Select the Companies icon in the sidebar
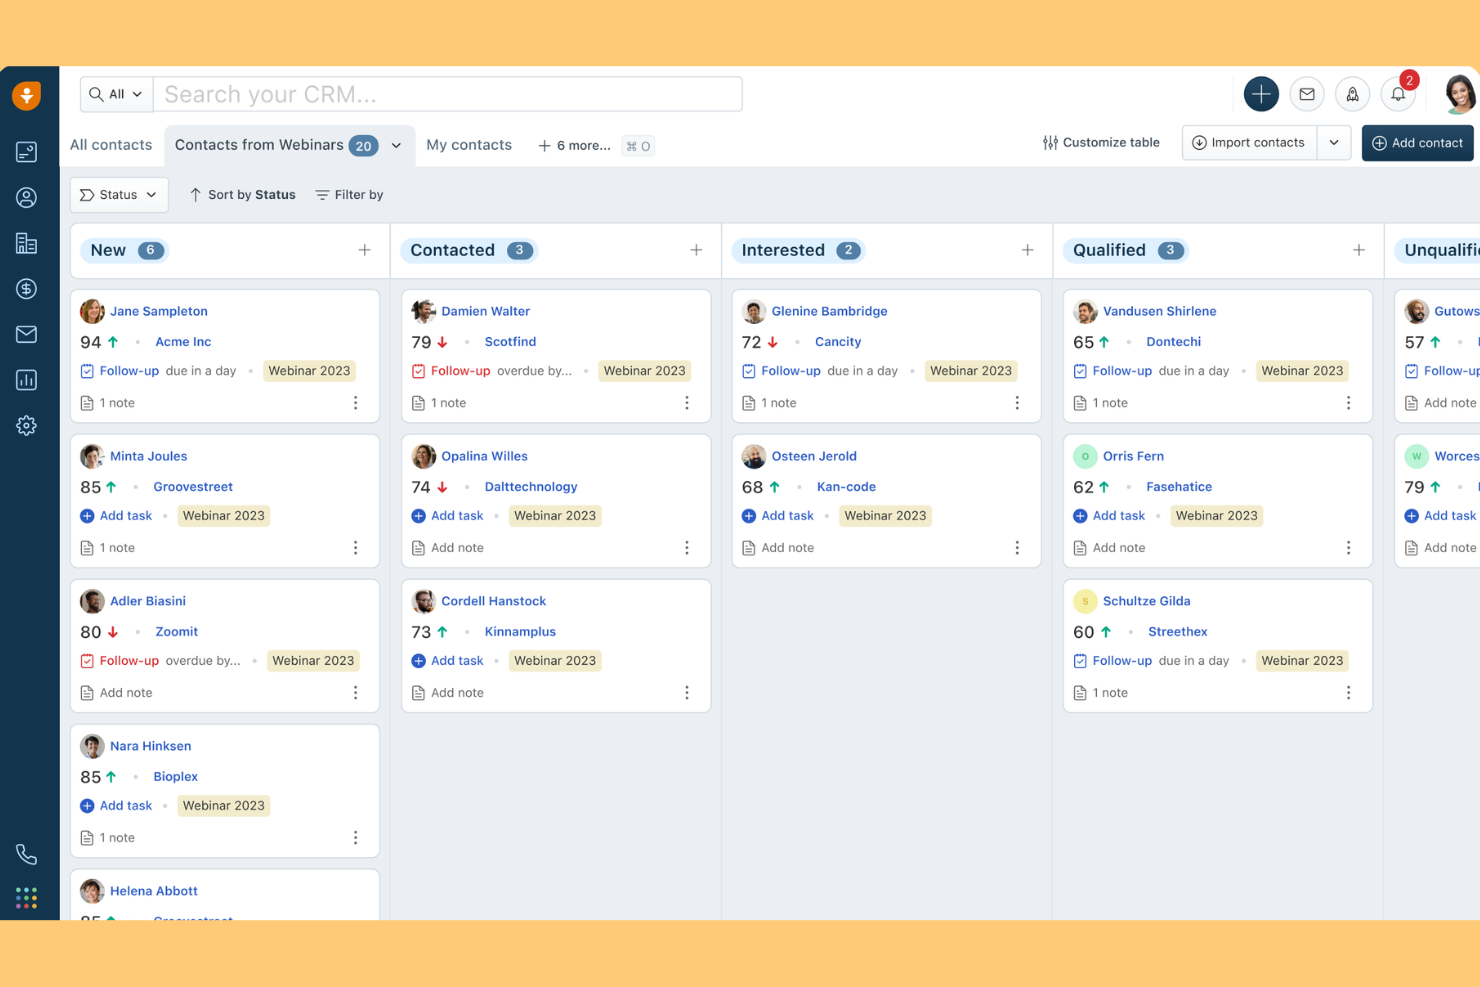The image size is (1480, 987). [27, 243]
